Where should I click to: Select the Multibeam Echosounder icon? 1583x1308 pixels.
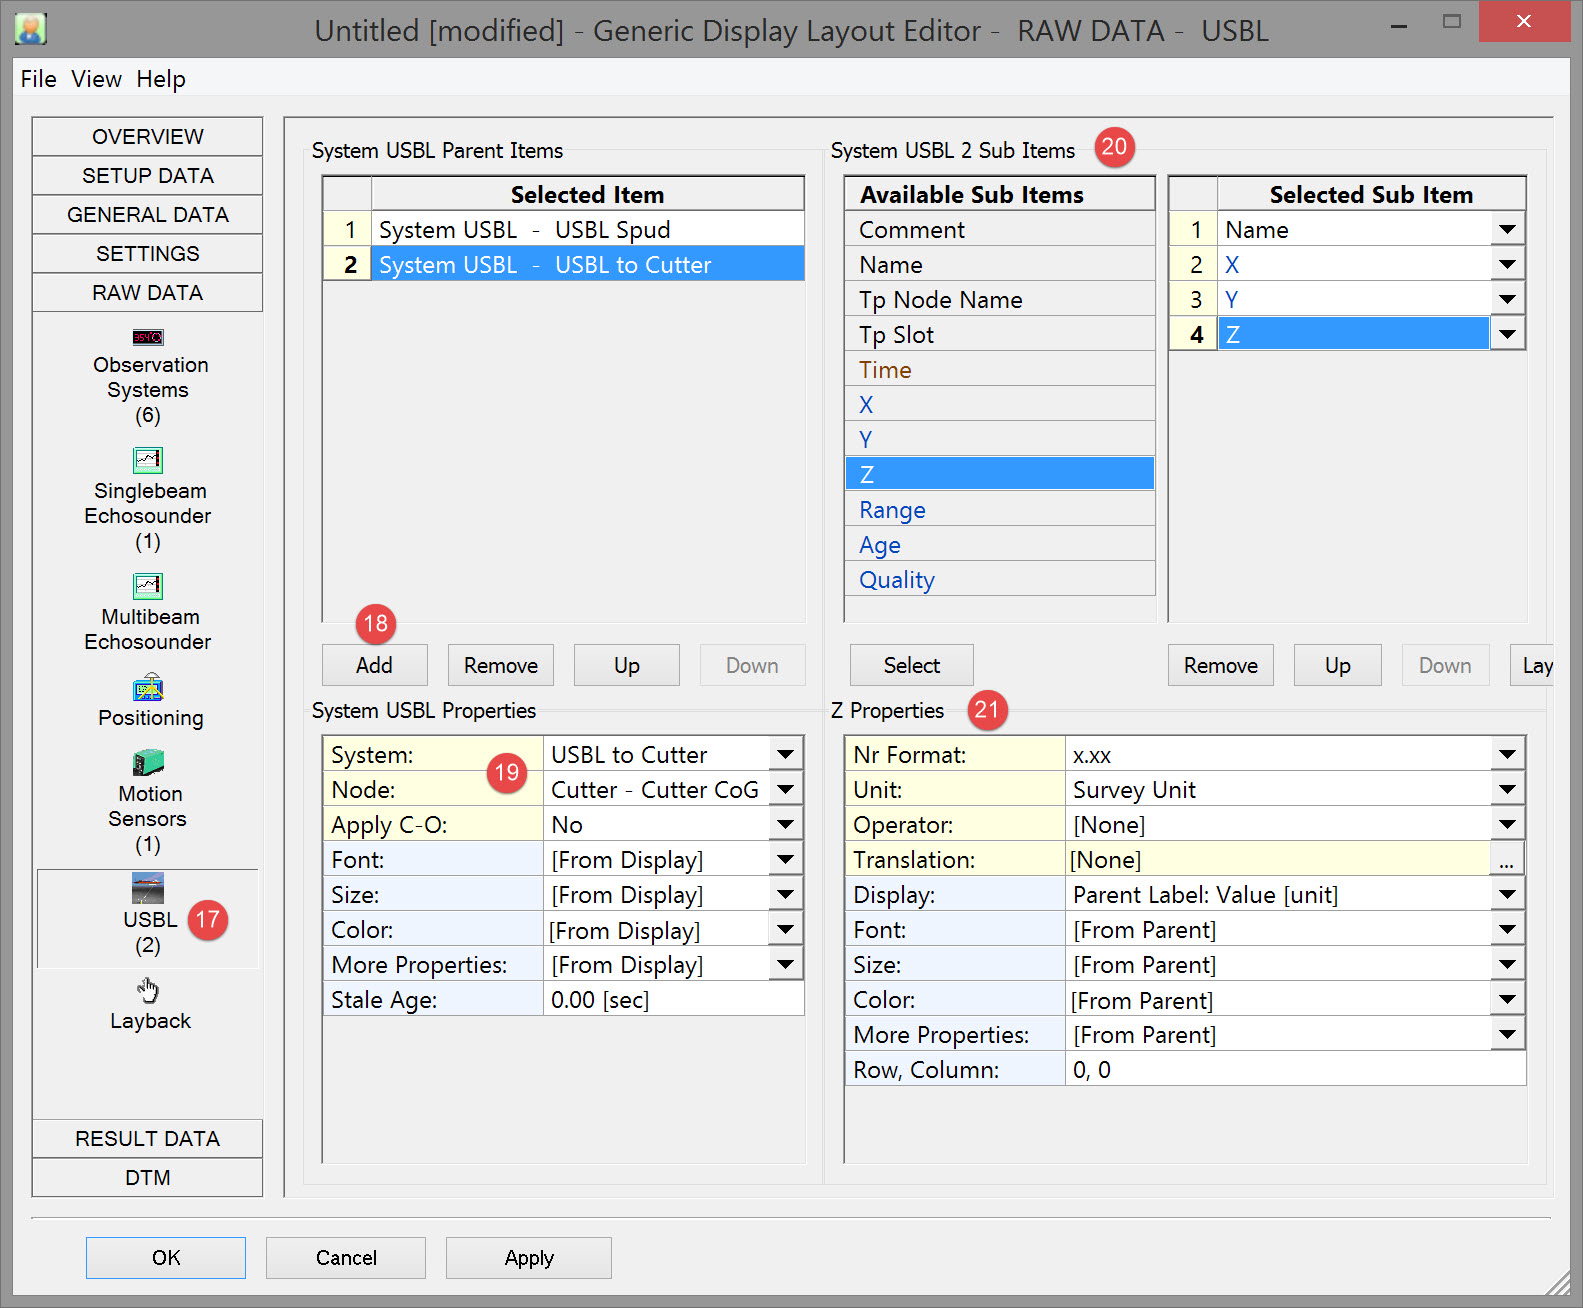pos(148,587)
